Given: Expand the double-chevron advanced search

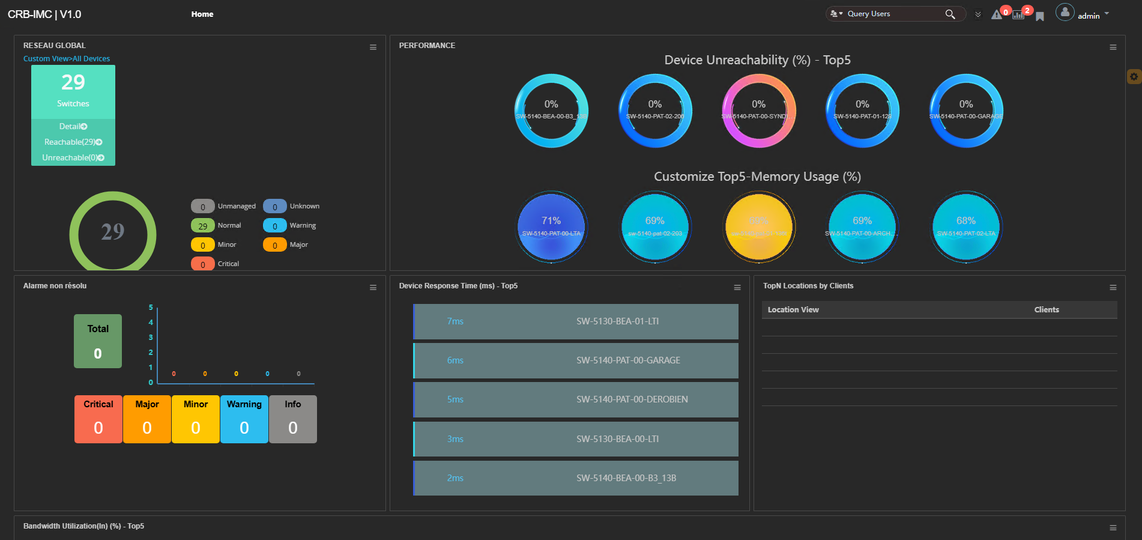Looking at the screenshot, I should tap(978, 15).
